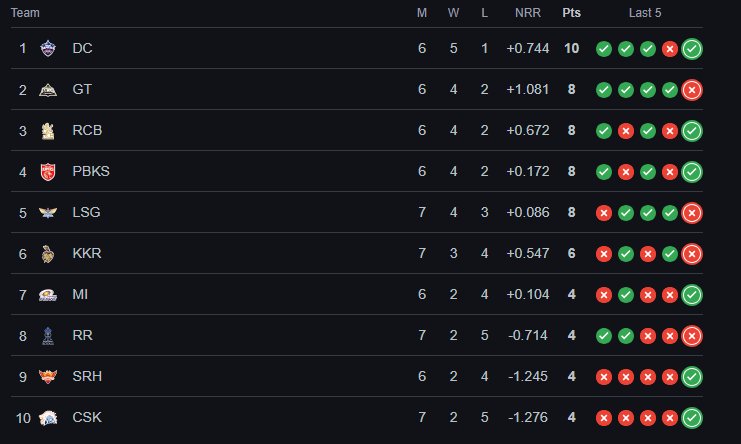The height and width of the screenshot is (444, 741).
Task: Click DC's latest match win indicator
Action: tap(692, 48)
